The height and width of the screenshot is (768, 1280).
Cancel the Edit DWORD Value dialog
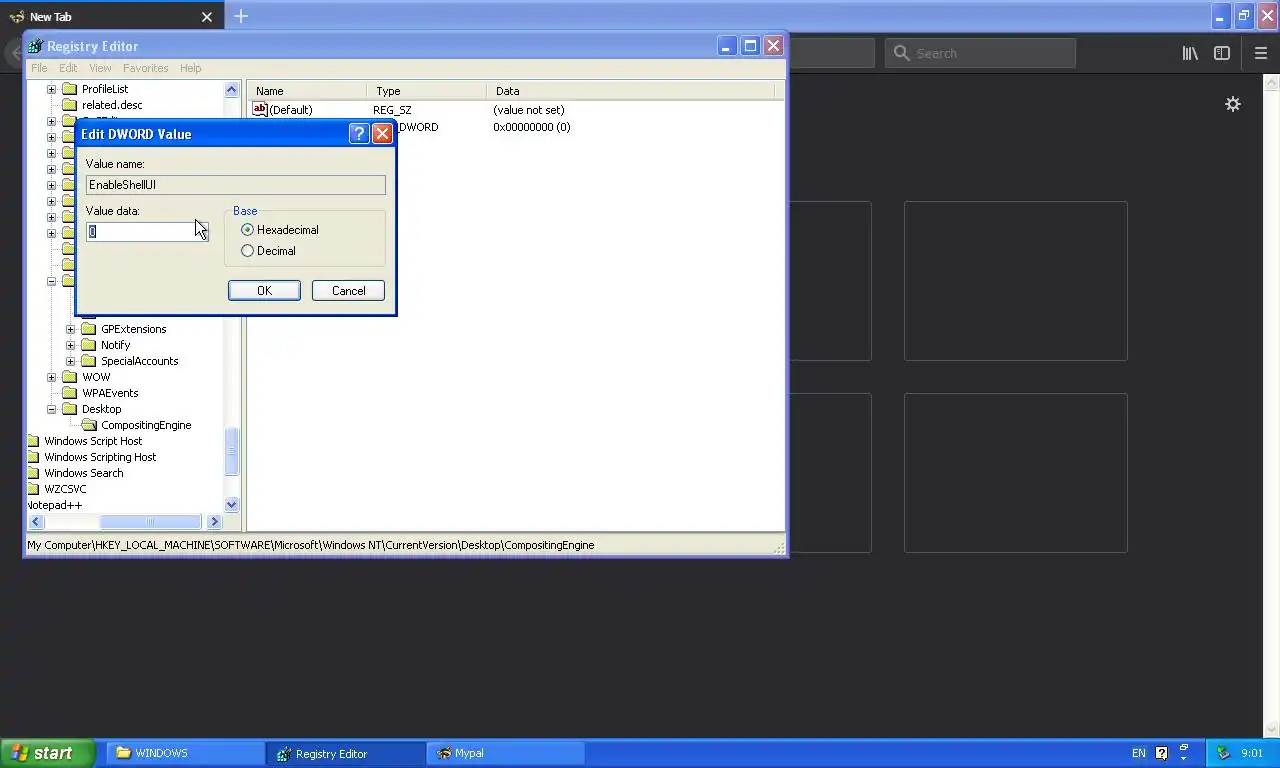point(348,291)
